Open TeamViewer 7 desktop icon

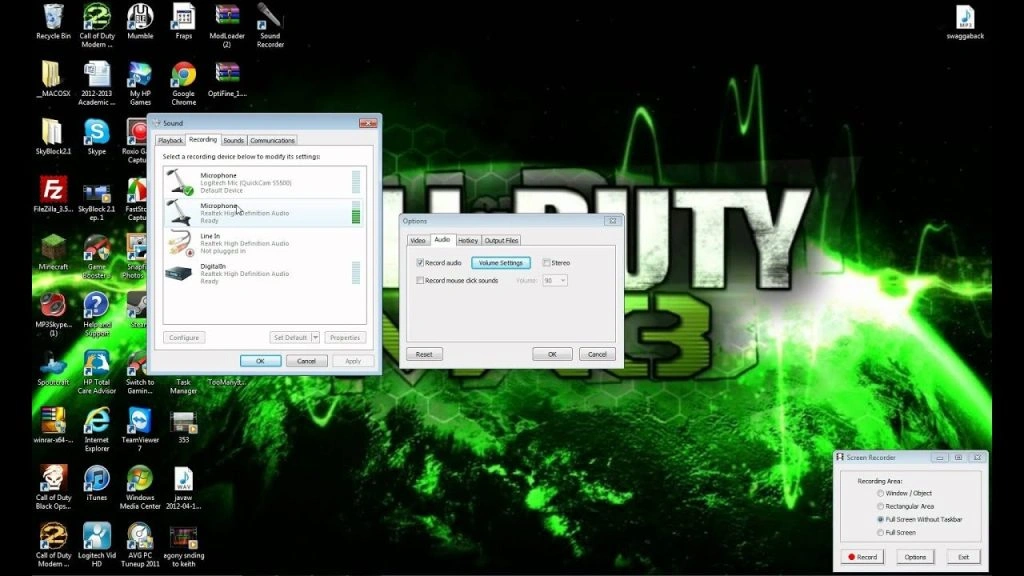140,430
